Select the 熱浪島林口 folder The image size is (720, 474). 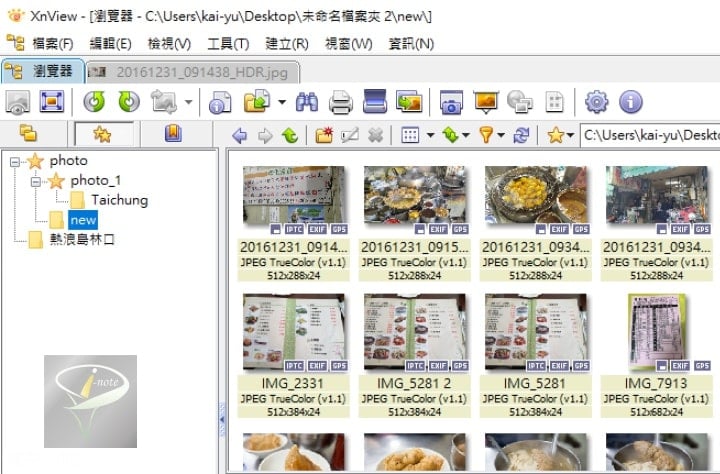pos(82,239)
